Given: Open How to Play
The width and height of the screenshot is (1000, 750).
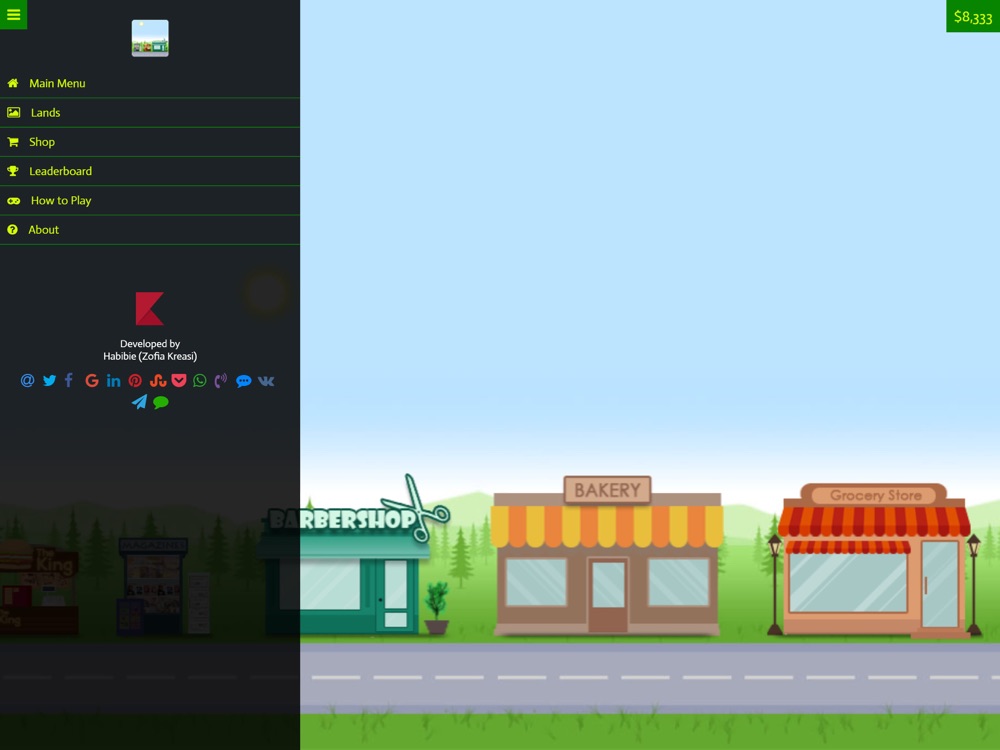Looking at the screenshot, I should pyautogui.click(x=150, y=200).
